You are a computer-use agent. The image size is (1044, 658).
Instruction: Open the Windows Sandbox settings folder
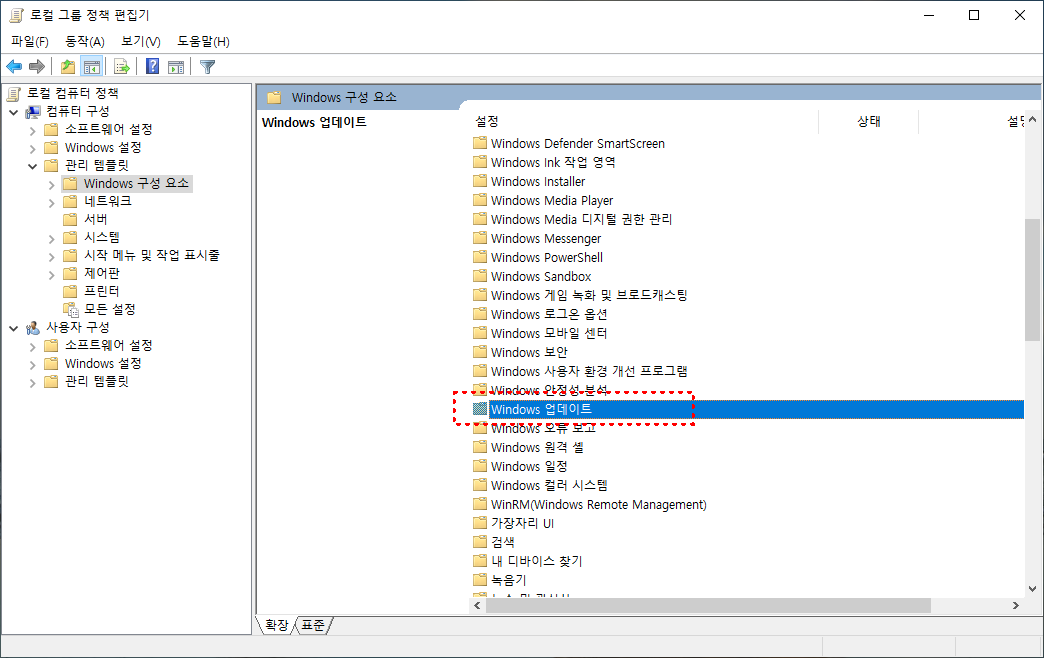pyautogui.click(x=539, y=276)
